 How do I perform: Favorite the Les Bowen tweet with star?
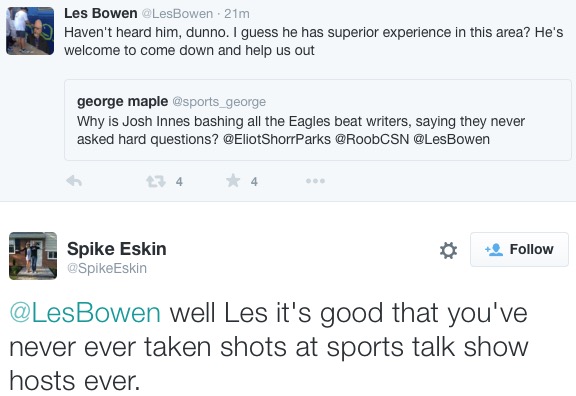(233, 181)
